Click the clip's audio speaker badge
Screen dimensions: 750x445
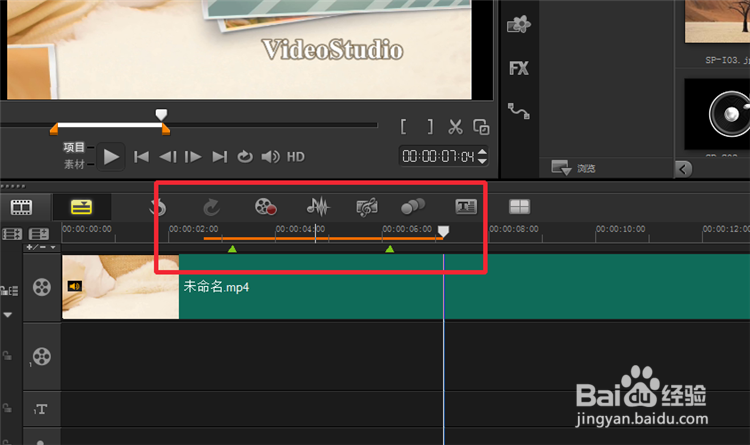(x=75, y=286)
